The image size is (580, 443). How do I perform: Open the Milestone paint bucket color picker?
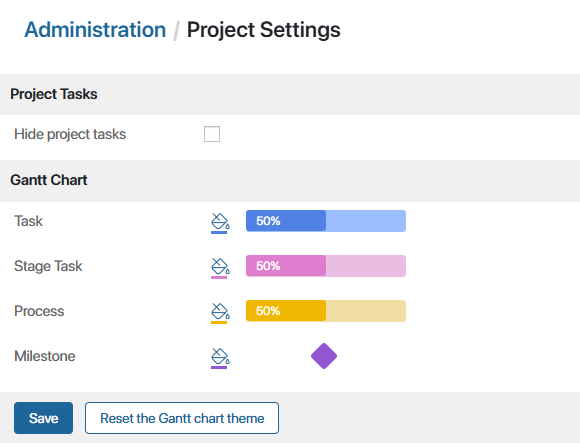220,358
